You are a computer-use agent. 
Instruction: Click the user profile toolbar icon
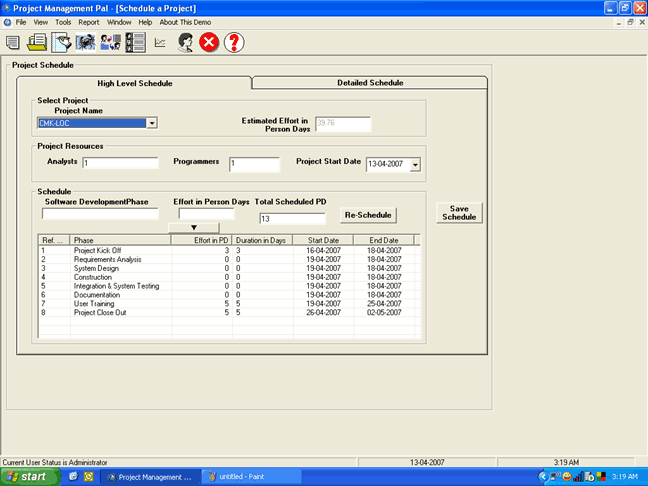(x=185, y=42)
